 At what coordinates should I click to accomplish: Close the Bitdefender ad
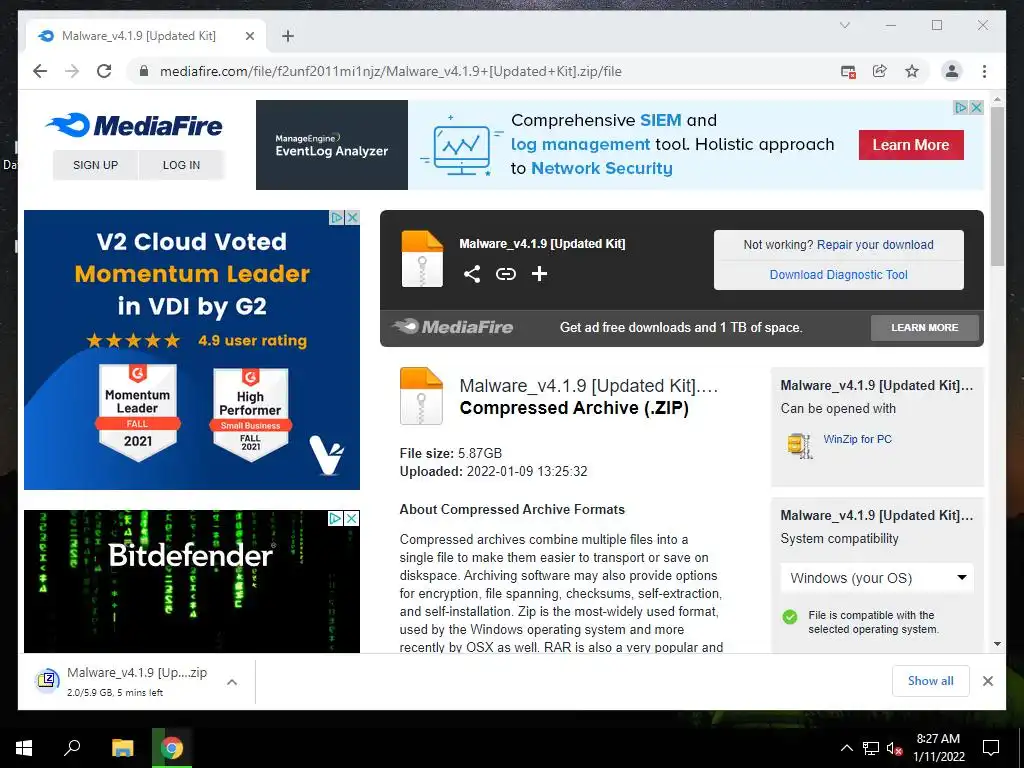[x=351, y=518]
